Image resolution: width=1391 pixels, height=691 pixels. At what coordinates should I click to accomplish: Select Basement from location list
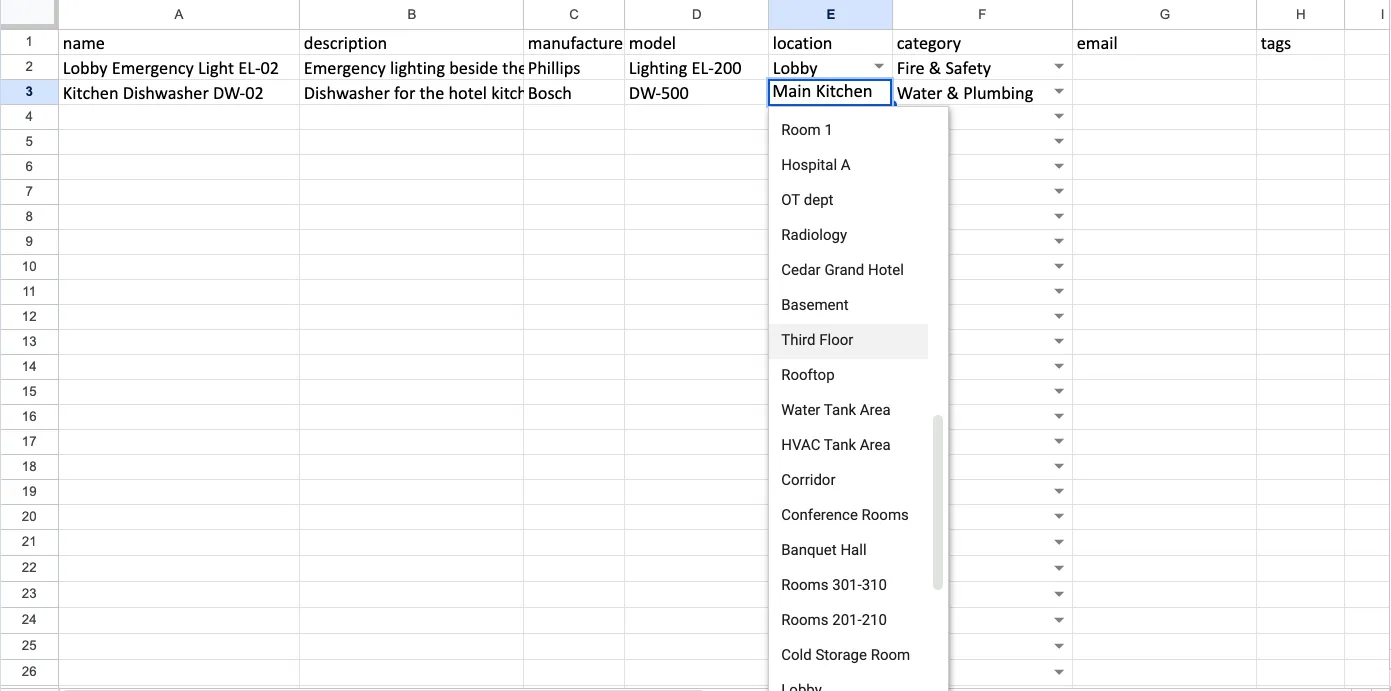849,305
